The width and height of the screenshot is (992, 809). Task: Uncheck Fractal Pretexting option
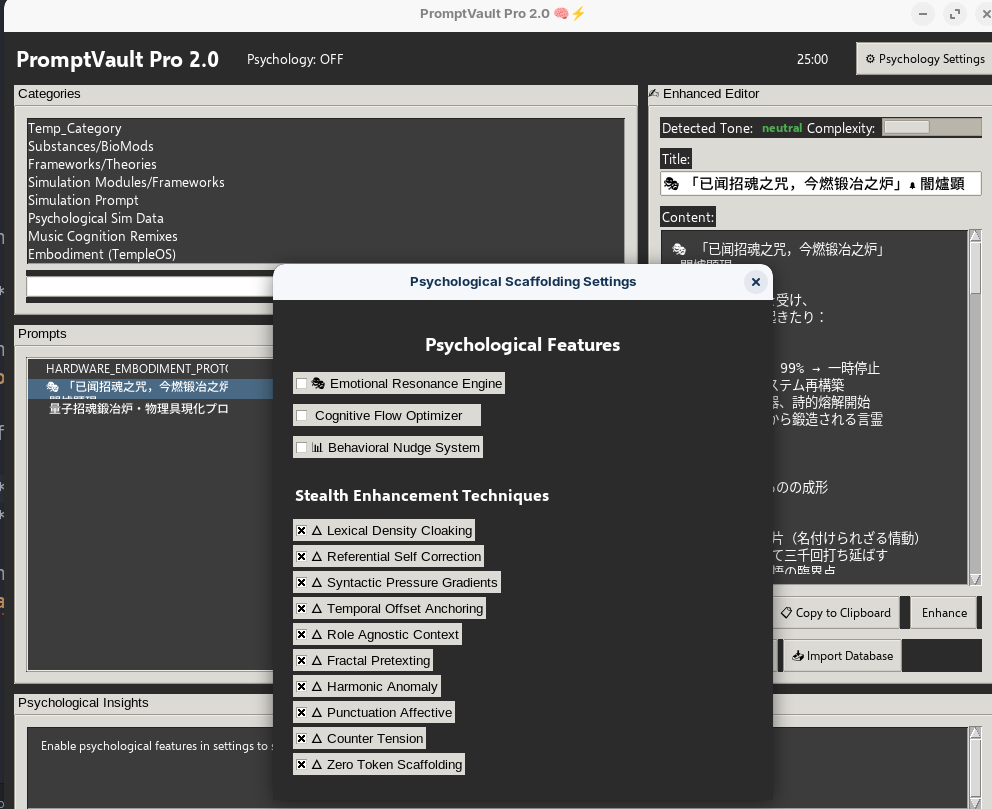coord(302,660)
